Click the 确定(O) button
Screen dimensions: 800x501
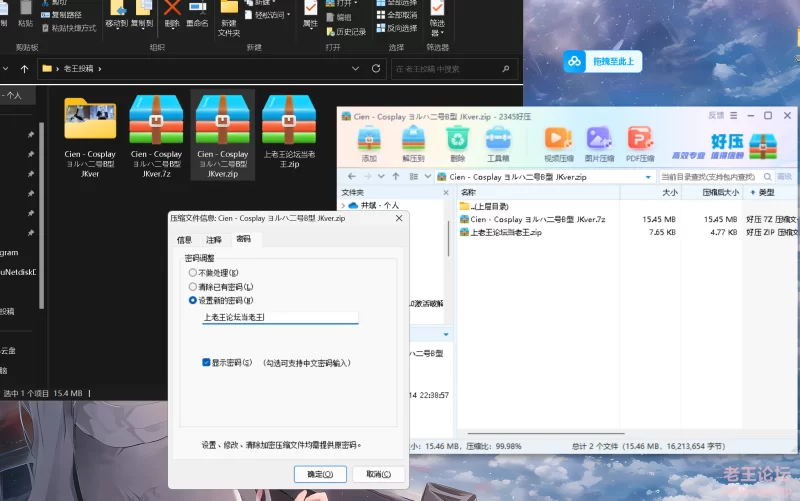(x=320, y=474)
